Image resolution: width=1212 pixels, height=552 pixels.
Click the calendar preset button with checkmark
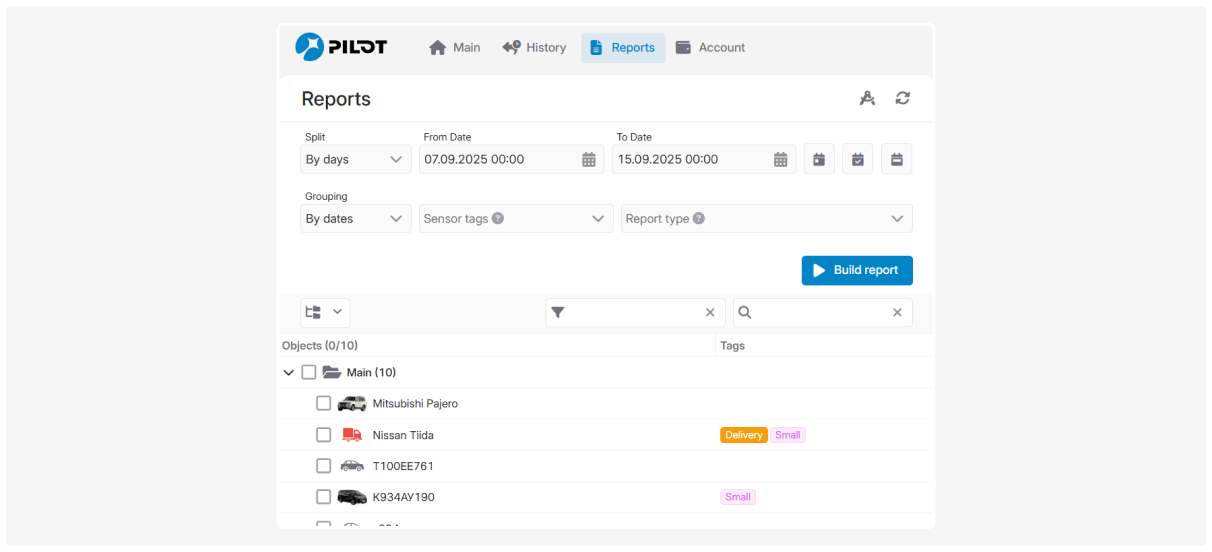858,159
